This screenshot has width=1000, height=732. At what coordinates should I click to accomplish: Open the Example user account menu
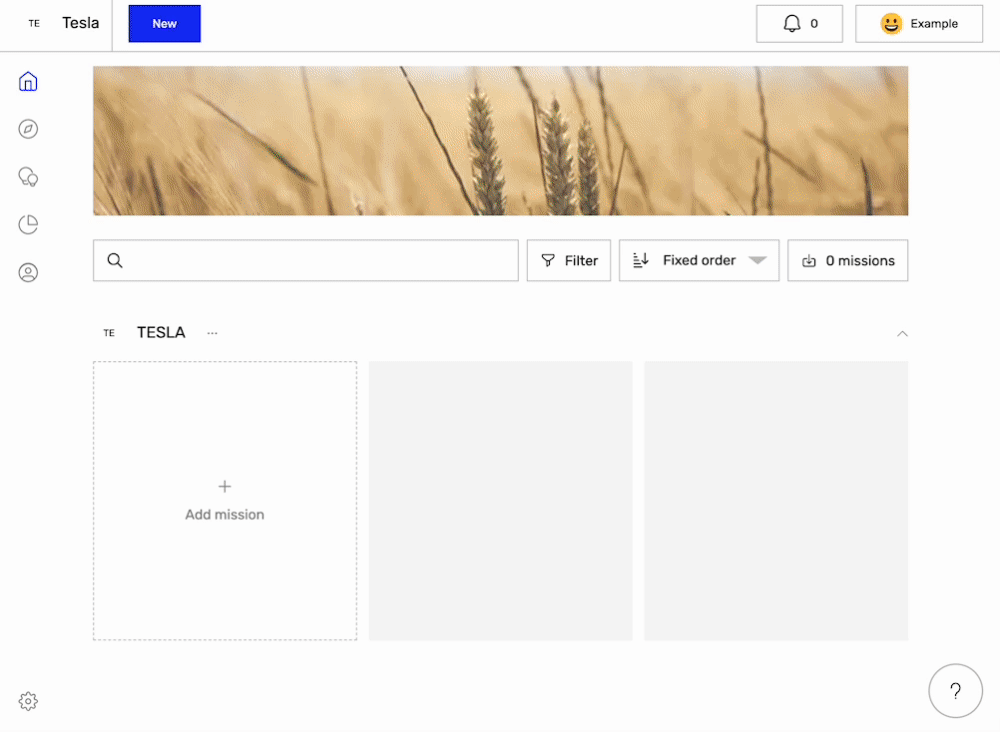918,24
